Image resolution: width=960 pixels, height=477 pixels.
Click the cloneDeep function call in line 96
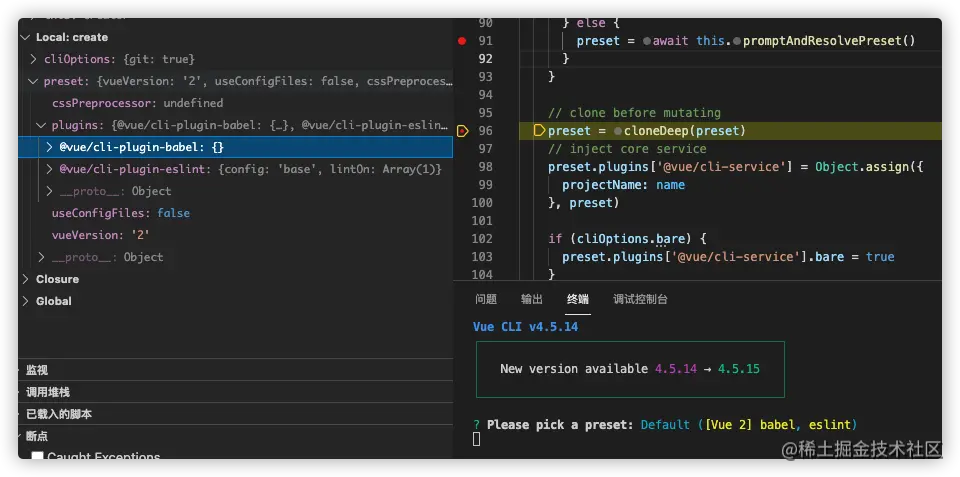coord(656,131)
